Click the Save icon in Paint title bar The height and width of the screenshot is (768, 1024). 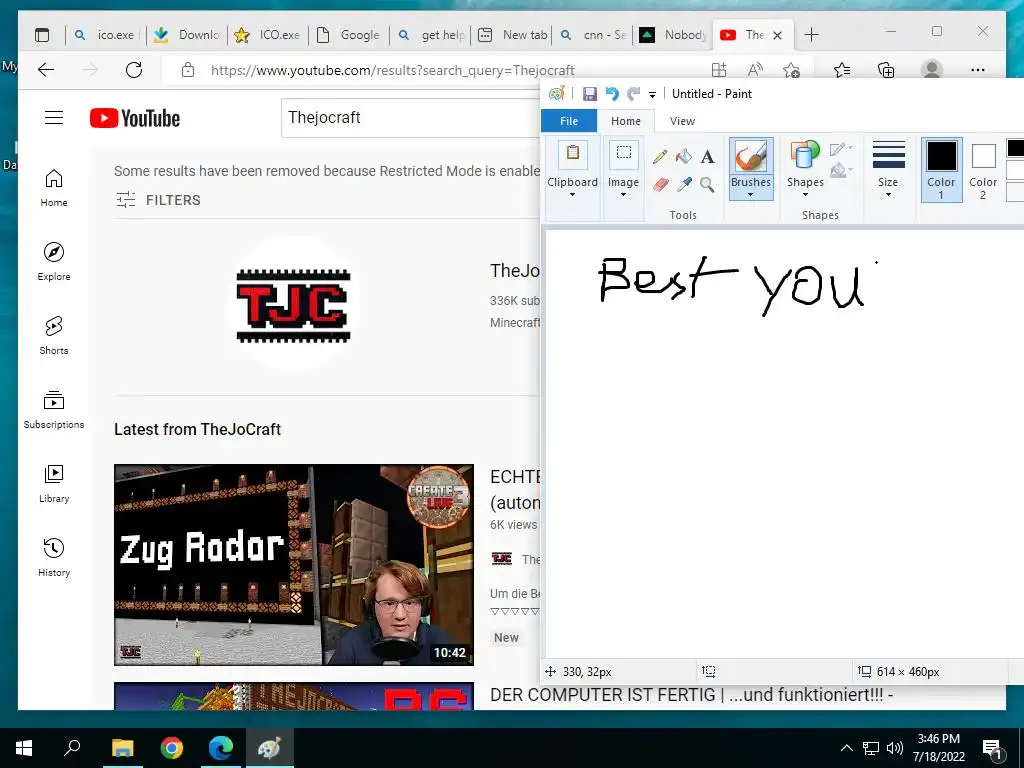tap(590, 94)
